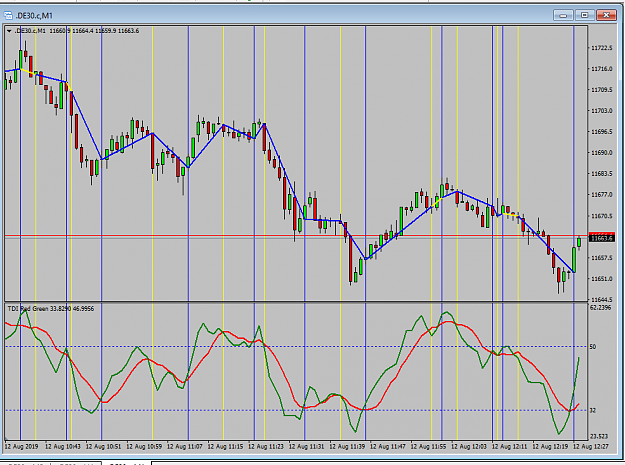Click the indicator level 50 label
This screenshot has width=625, height=465.
pyautogui.click(x=593, y=347)
